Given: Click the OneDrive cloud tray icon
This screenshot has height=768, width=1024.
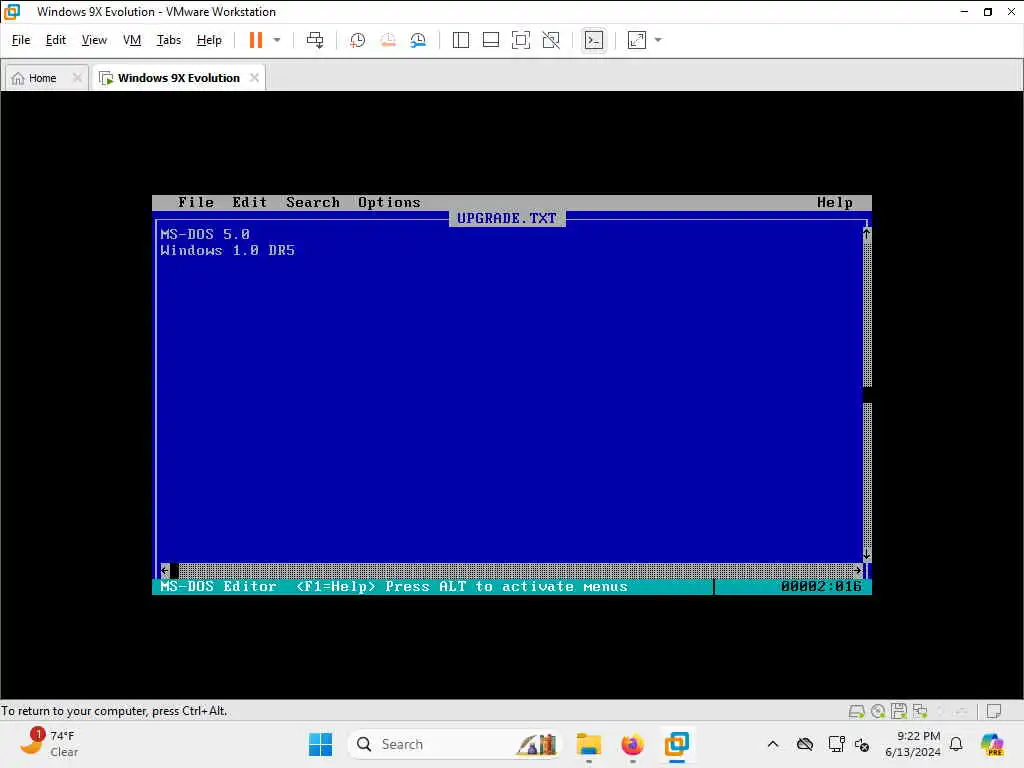Looking at the screenshot, I should tap(805, 744).
